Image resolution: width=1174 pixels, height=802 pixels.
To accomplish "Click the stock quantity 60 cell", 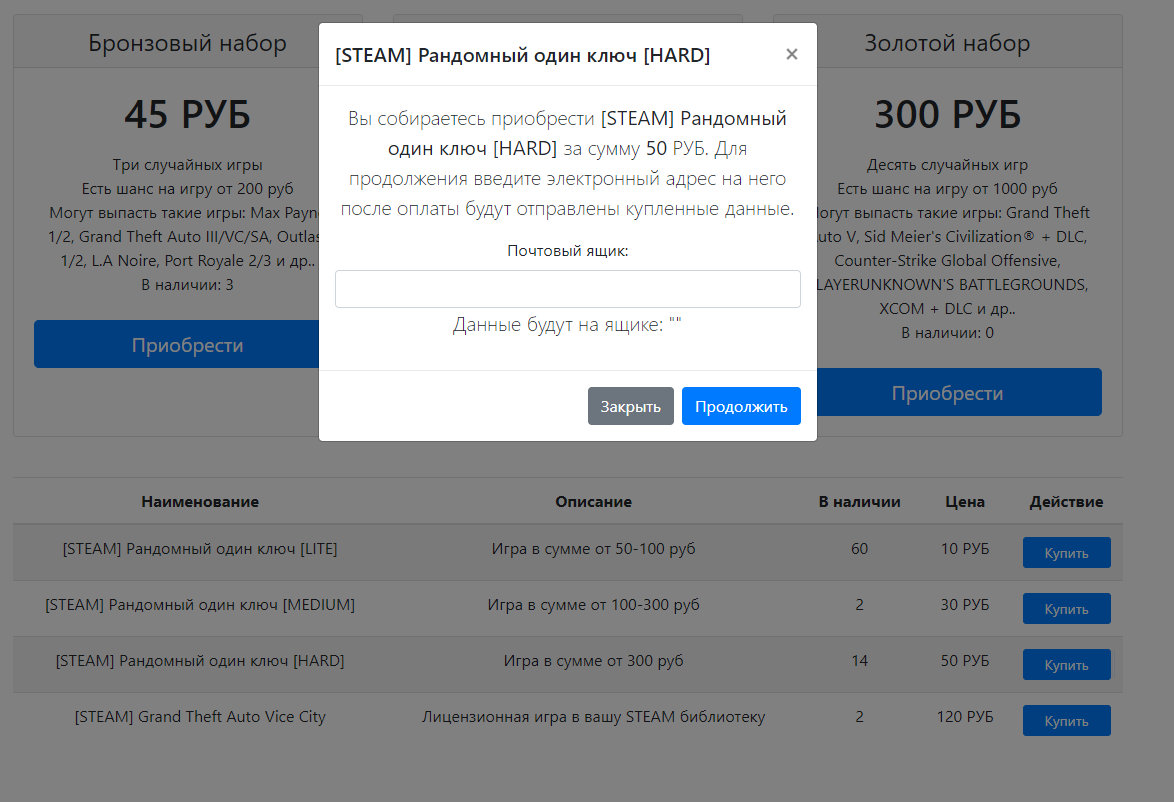I will 860,549.
